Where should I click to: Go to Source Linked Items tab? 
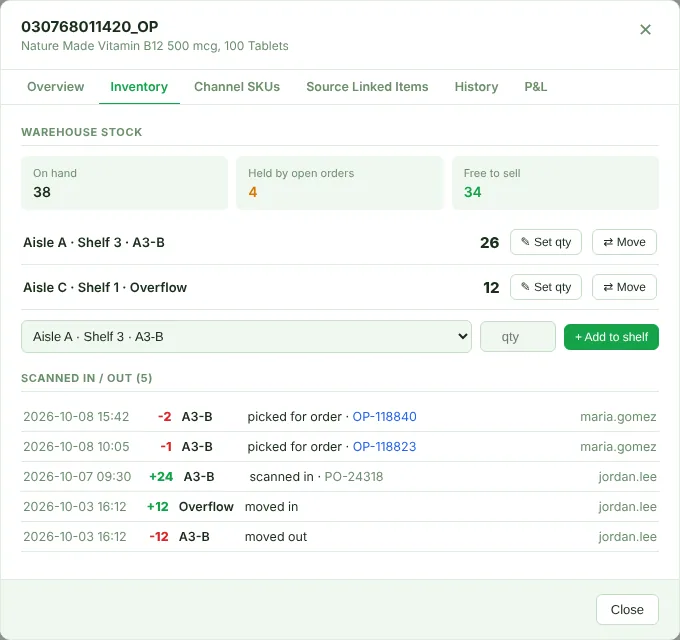[x=367, y=87]
